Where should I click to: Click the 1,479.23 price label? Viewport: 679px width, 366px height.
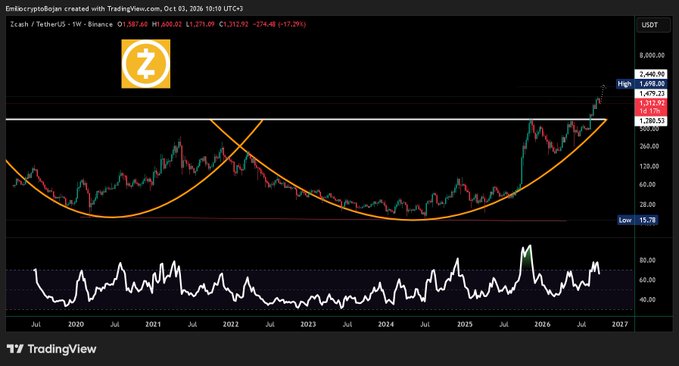651,94
